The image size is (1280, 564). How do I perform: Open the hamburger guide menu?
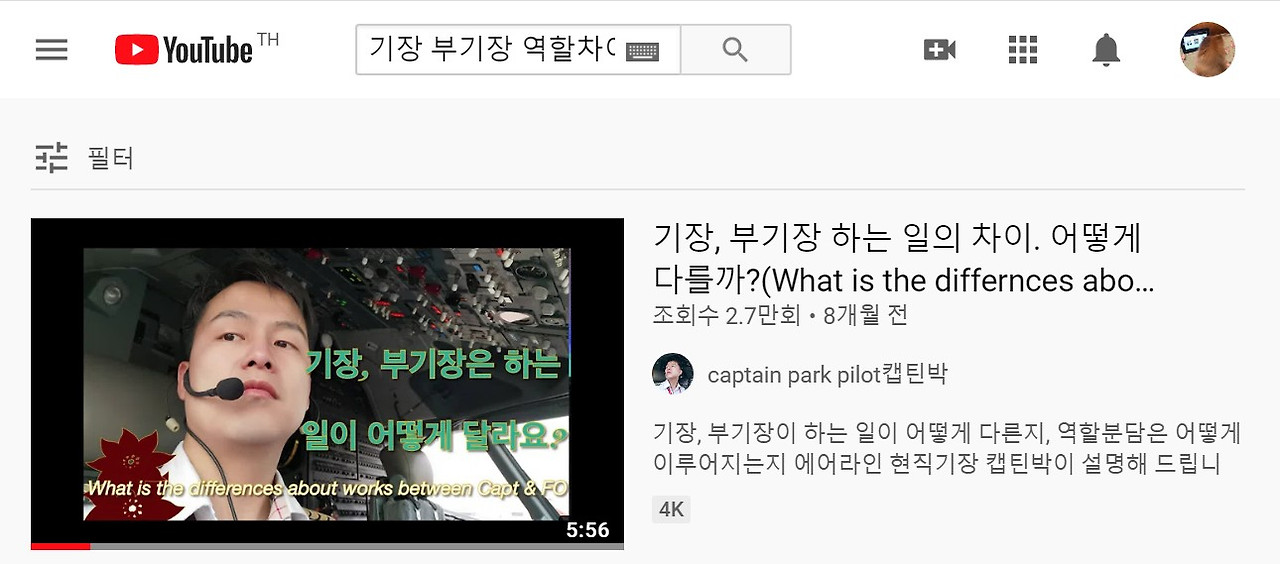pyautogui.click(x=51, y=49)
